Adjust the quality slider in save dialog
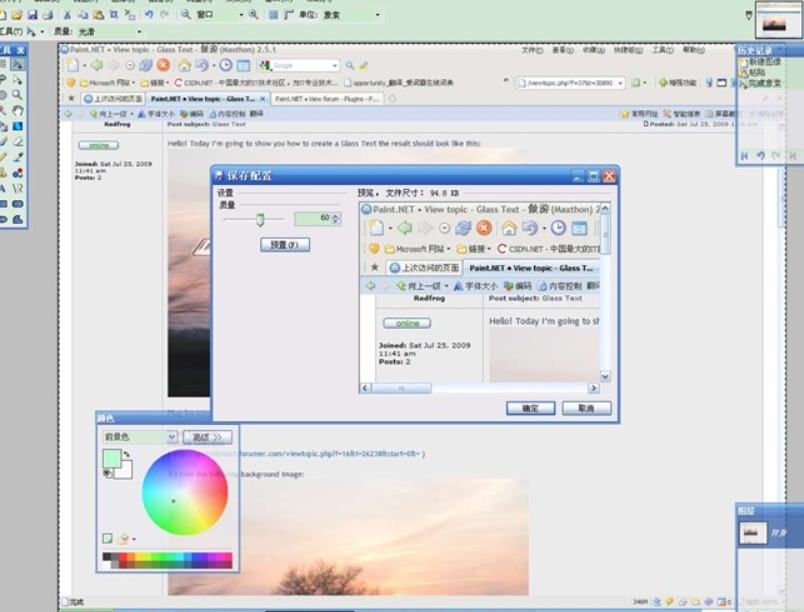Image resolution: width=804 pixels, height=612 pixels. (x=260, y=219)
